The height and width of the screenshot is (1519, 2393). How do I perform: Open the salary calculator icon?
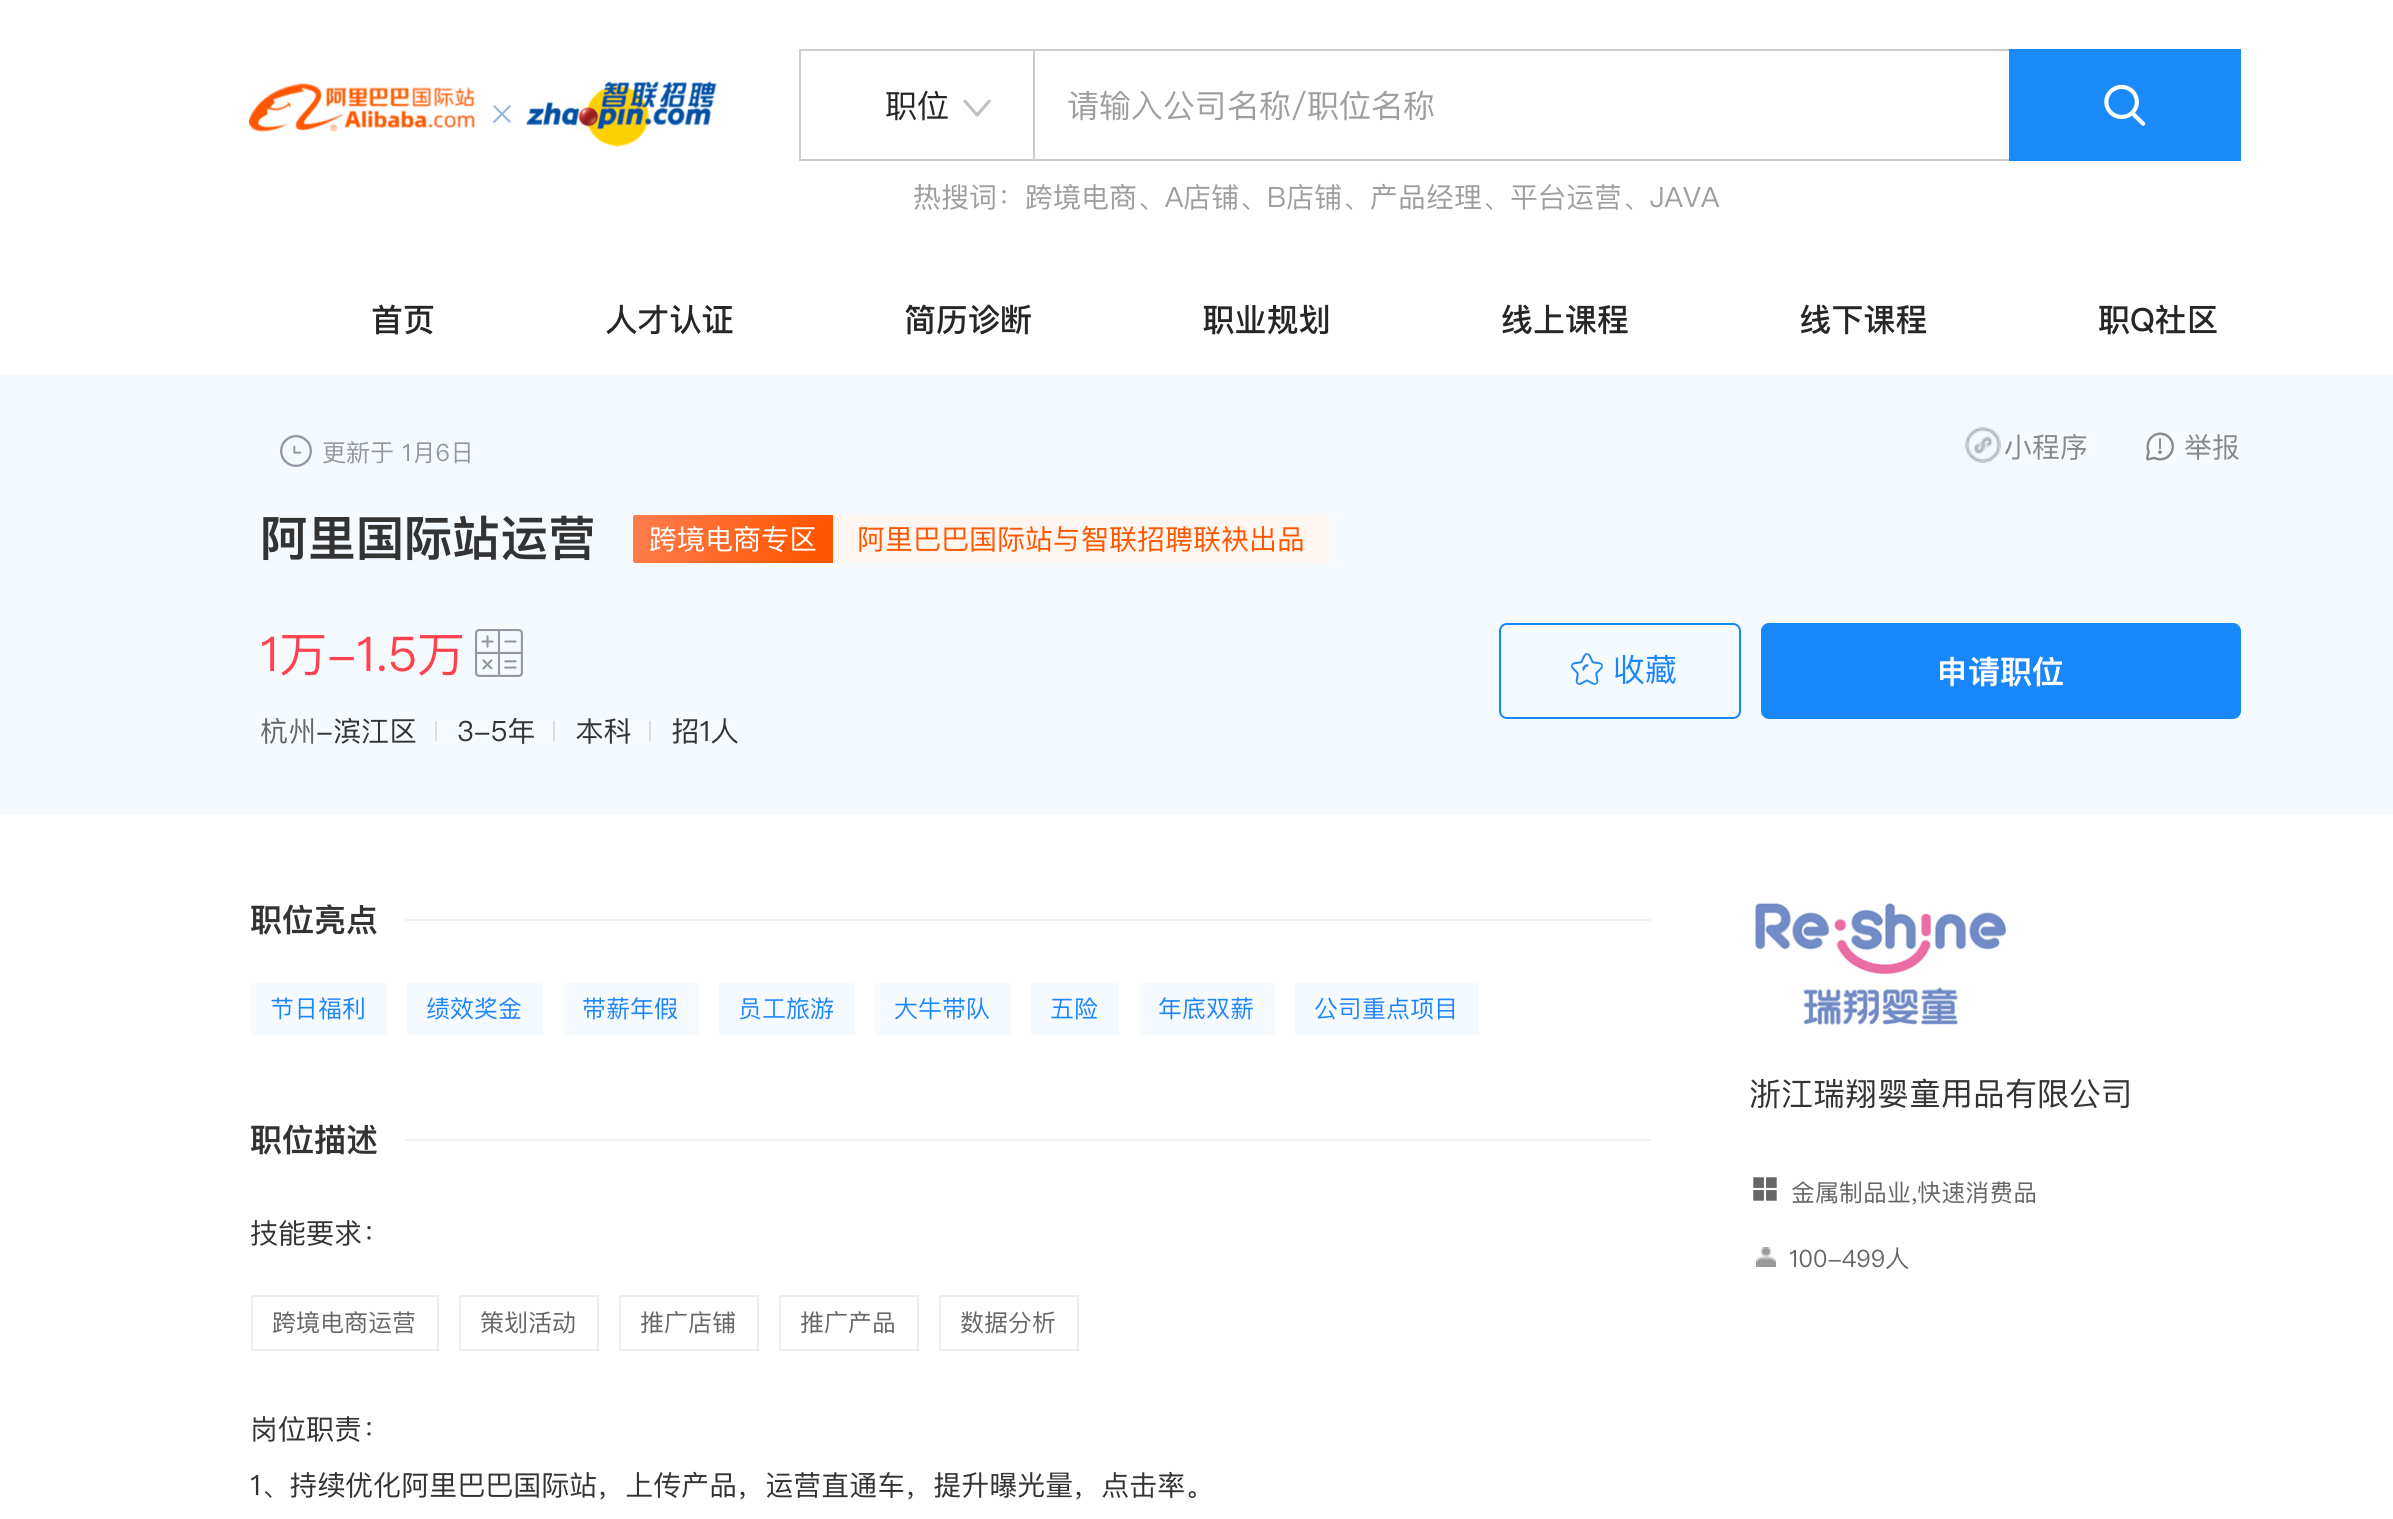[x=498, y=653]
